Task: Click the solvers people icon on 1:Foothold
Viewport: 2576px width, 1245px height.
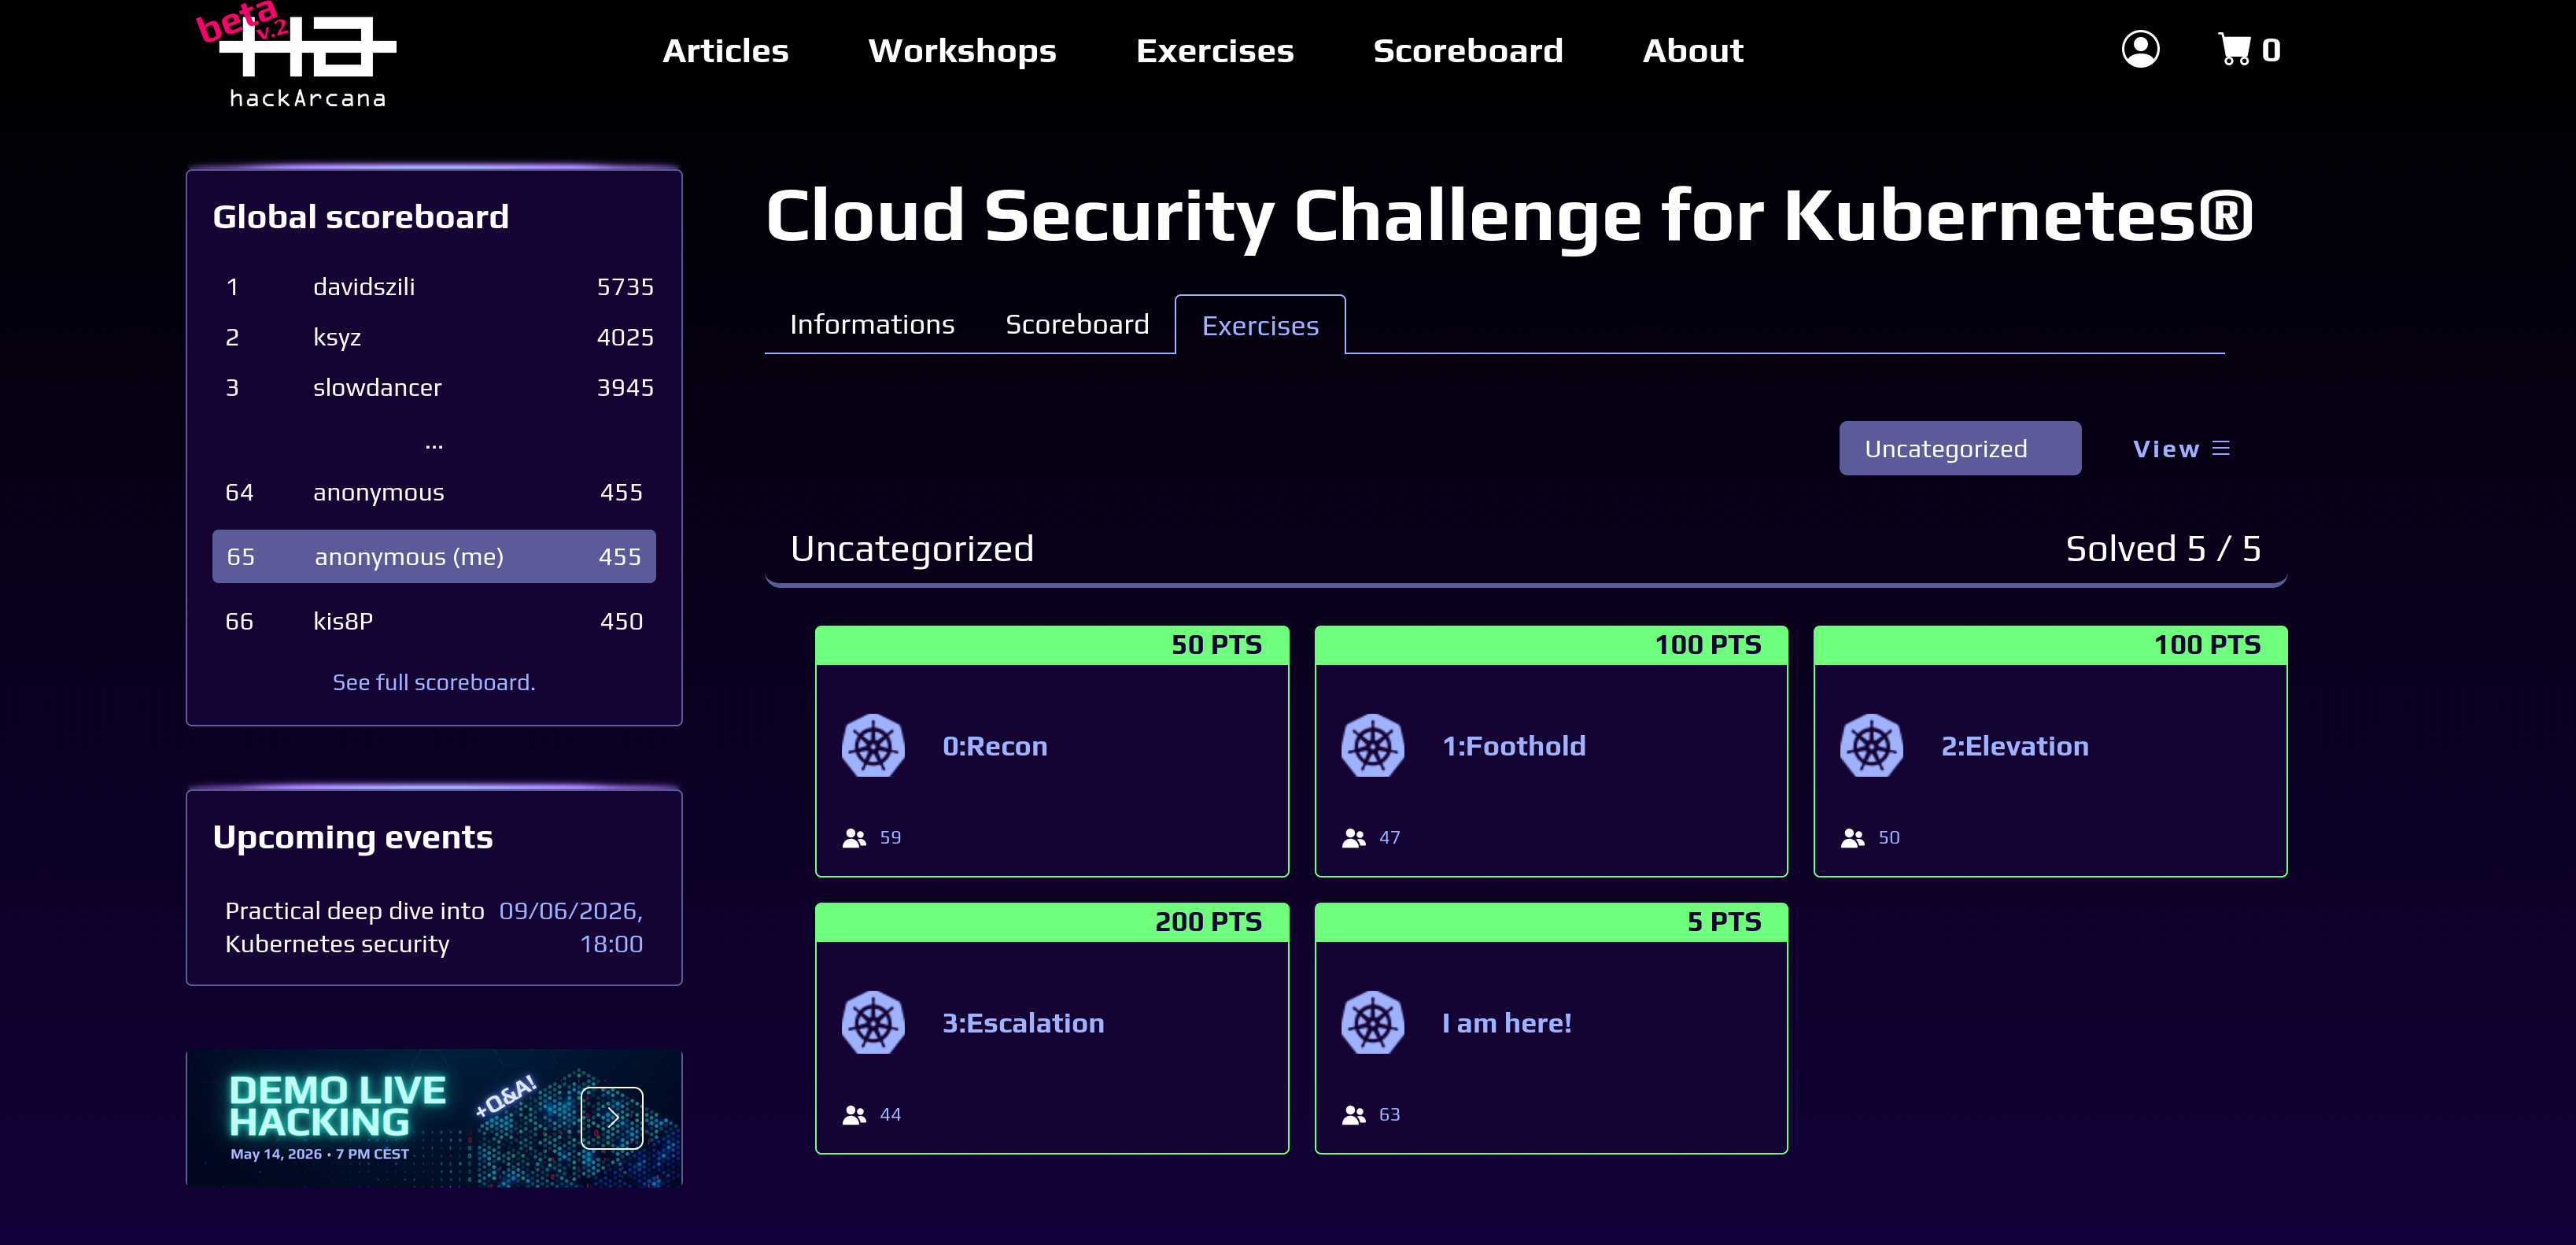Action: coord(1354,838)
